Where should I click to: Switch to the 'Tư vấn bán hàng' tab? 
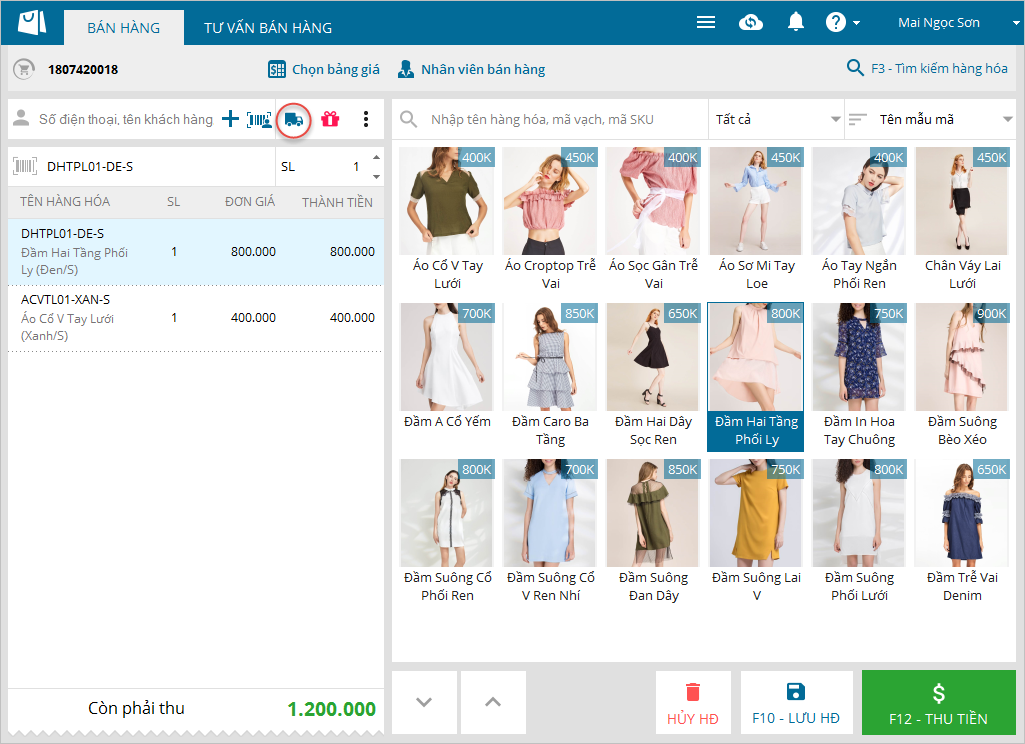click(268, 28)
